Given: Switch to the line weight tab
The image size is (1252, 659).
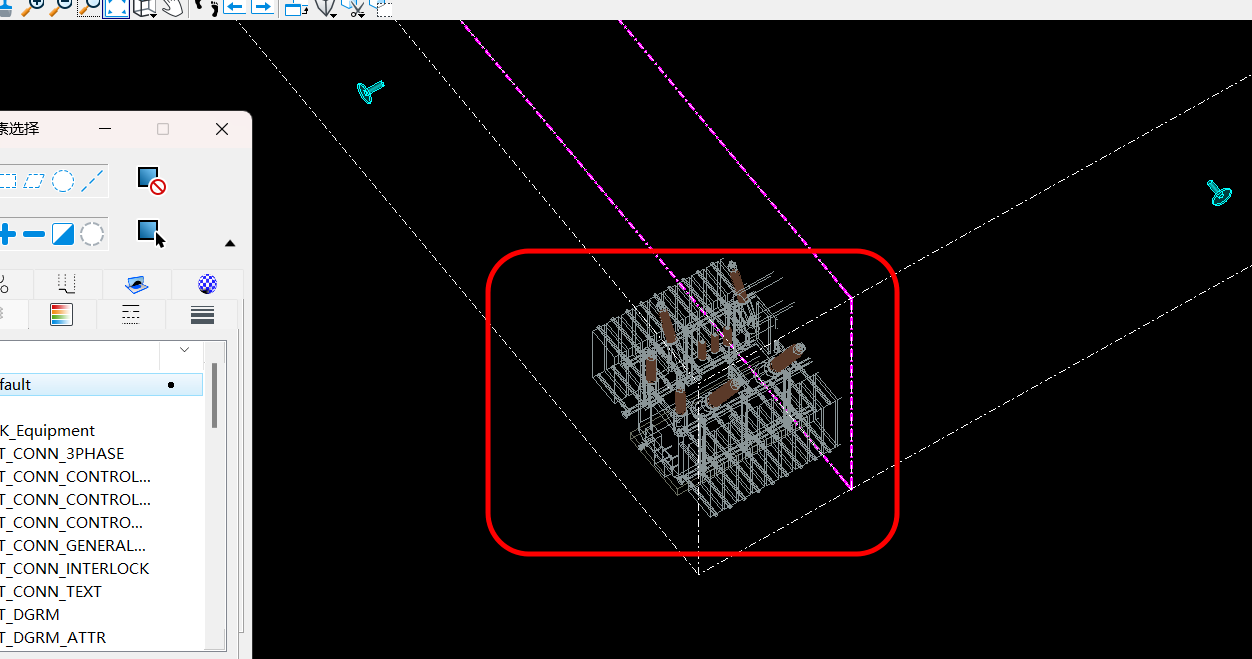Looking at the screenshot, I should click(x=202, y=314).
